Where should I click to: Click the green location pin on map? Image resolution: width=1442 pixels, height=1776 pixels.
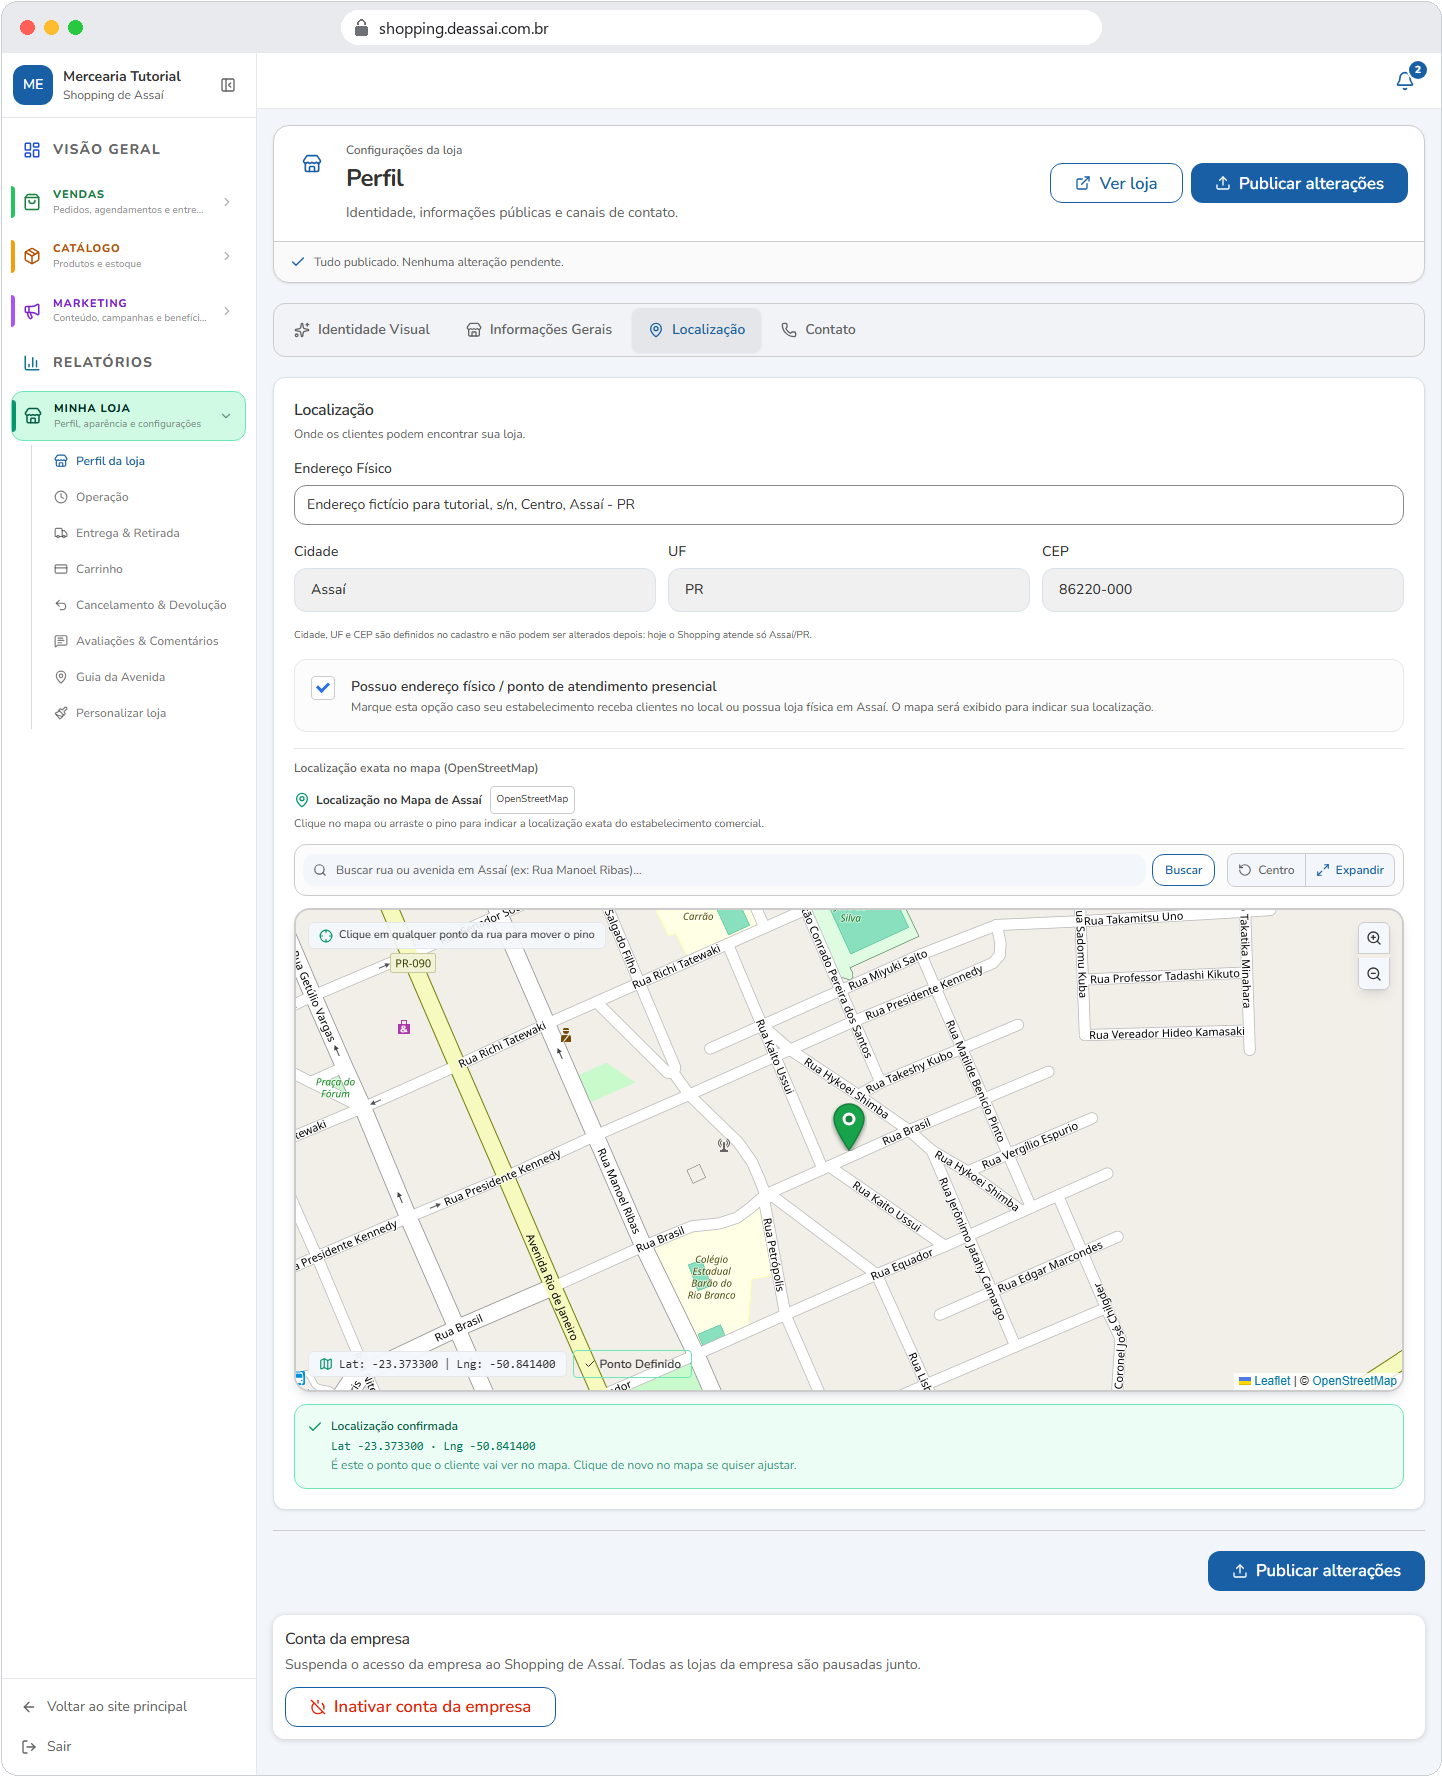848,1126
